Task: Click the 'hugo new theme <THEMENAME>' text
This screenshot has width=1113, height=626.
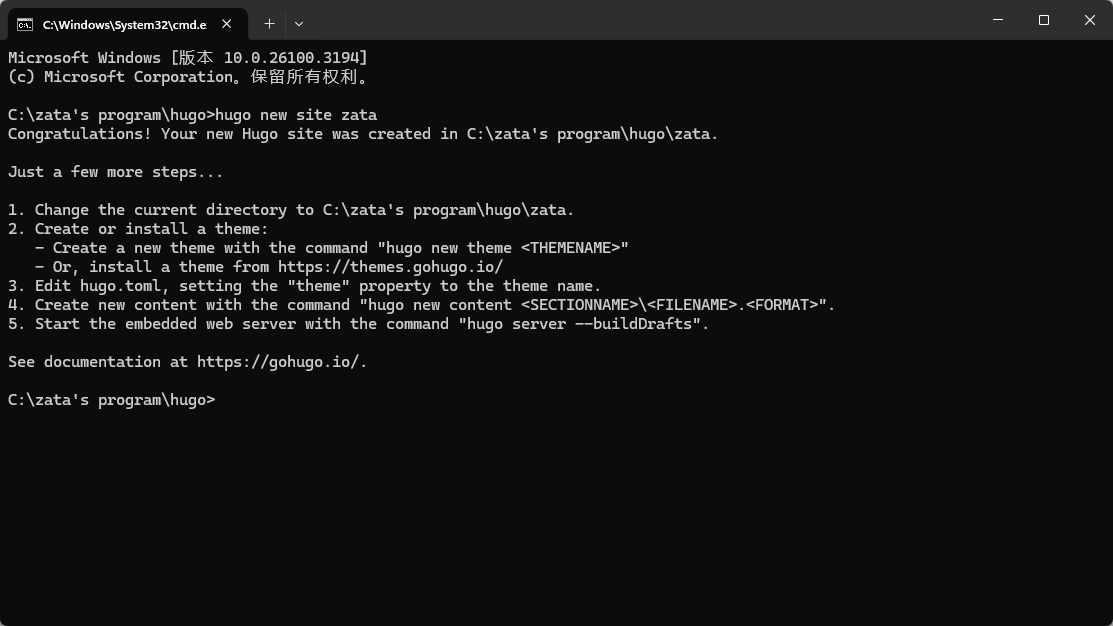Action: [503, 248]
